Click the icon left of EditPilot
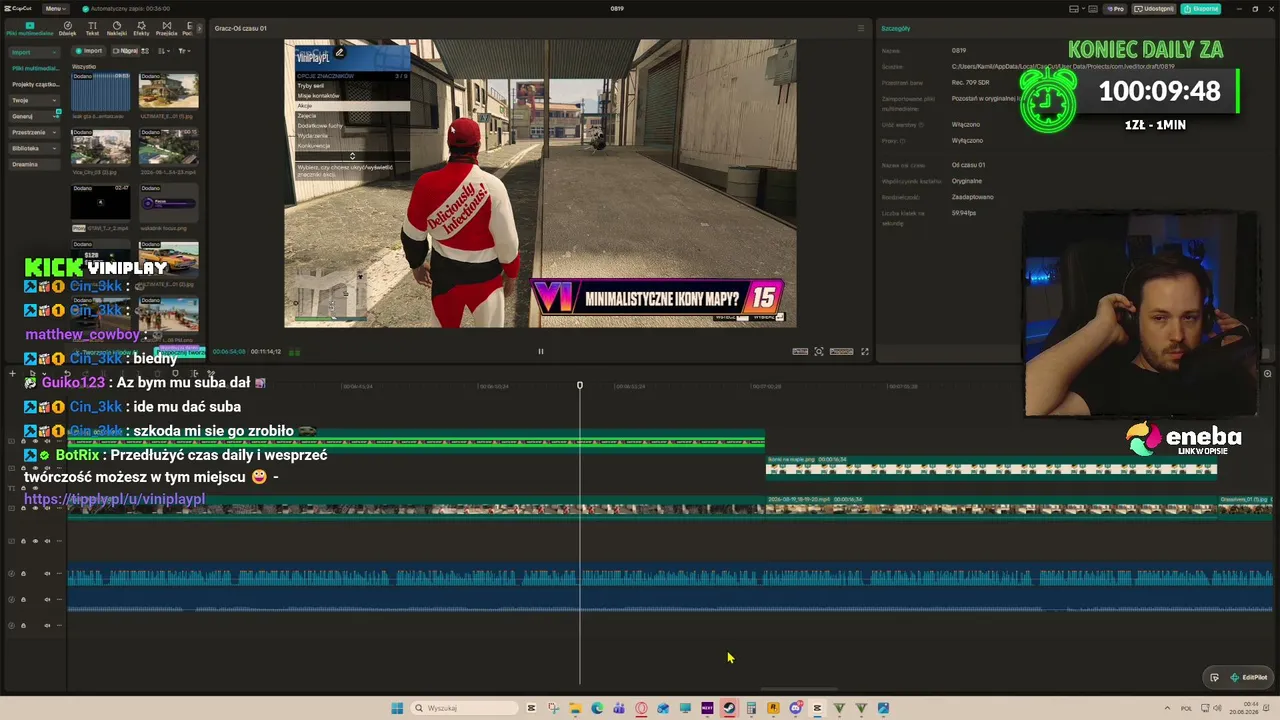The height and width of the screenshot is (720, 1280). coord(1214,677)
